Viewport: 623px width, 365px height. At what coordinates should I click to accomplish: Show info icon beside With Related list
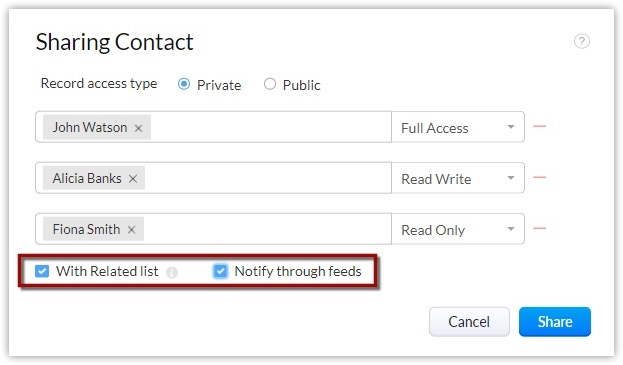[172, 272]
